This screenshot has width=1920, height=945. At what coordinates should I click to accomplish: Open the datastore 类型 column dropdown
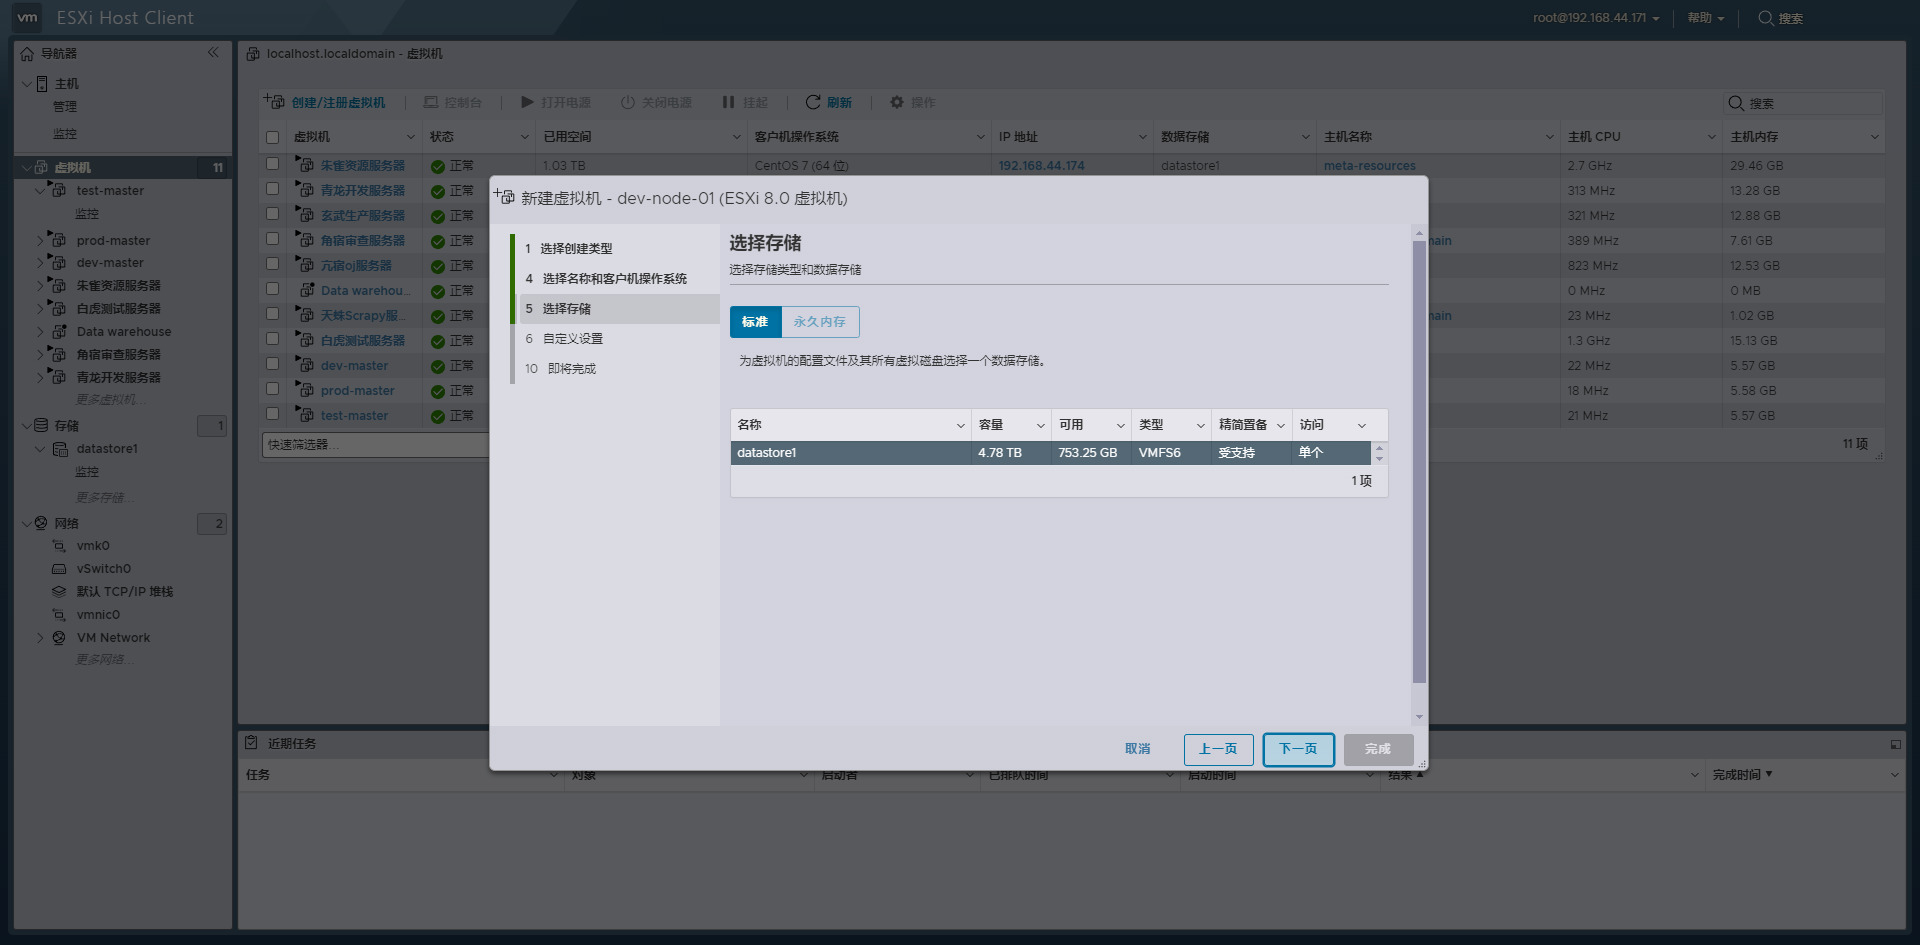(1200, 425)
